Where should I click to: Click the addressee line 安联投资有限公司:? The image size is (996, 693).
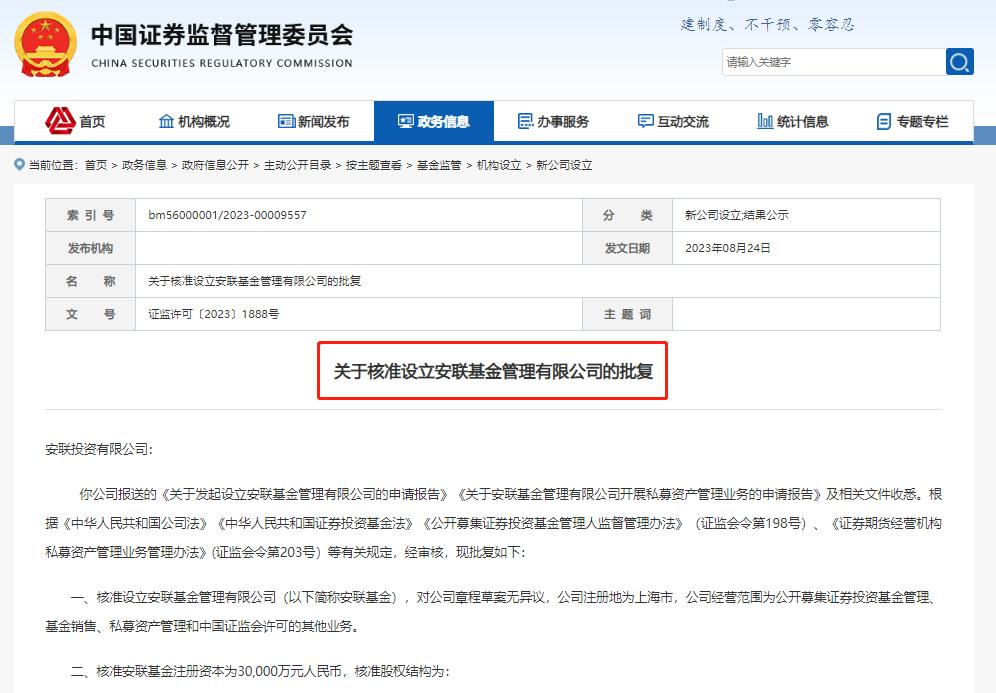[99, 449]
